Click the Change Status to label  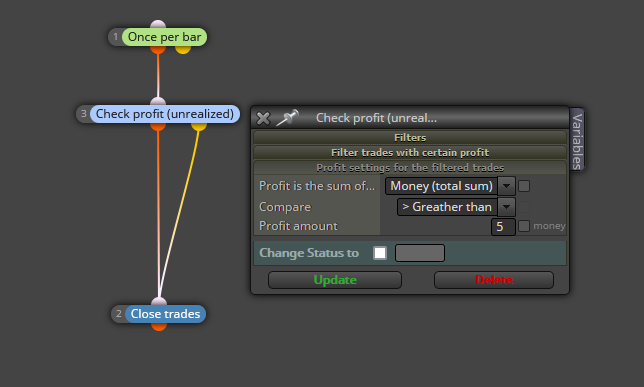(x=309, y=253)
